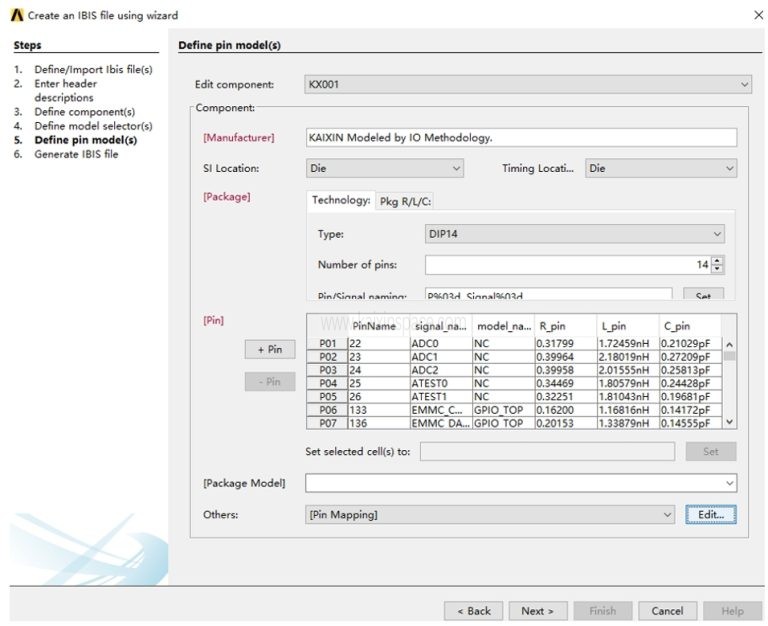Expand the Timing Location dropdown

pos(661,169)
